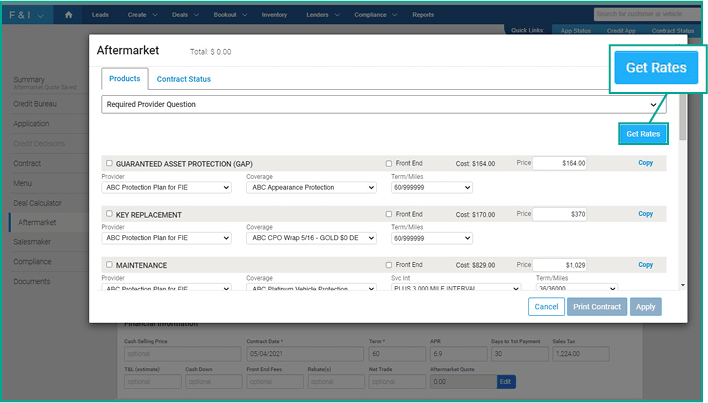Expand the Lenders menu
The width and height of the screenshot is (708, 403).
(323, 14)
